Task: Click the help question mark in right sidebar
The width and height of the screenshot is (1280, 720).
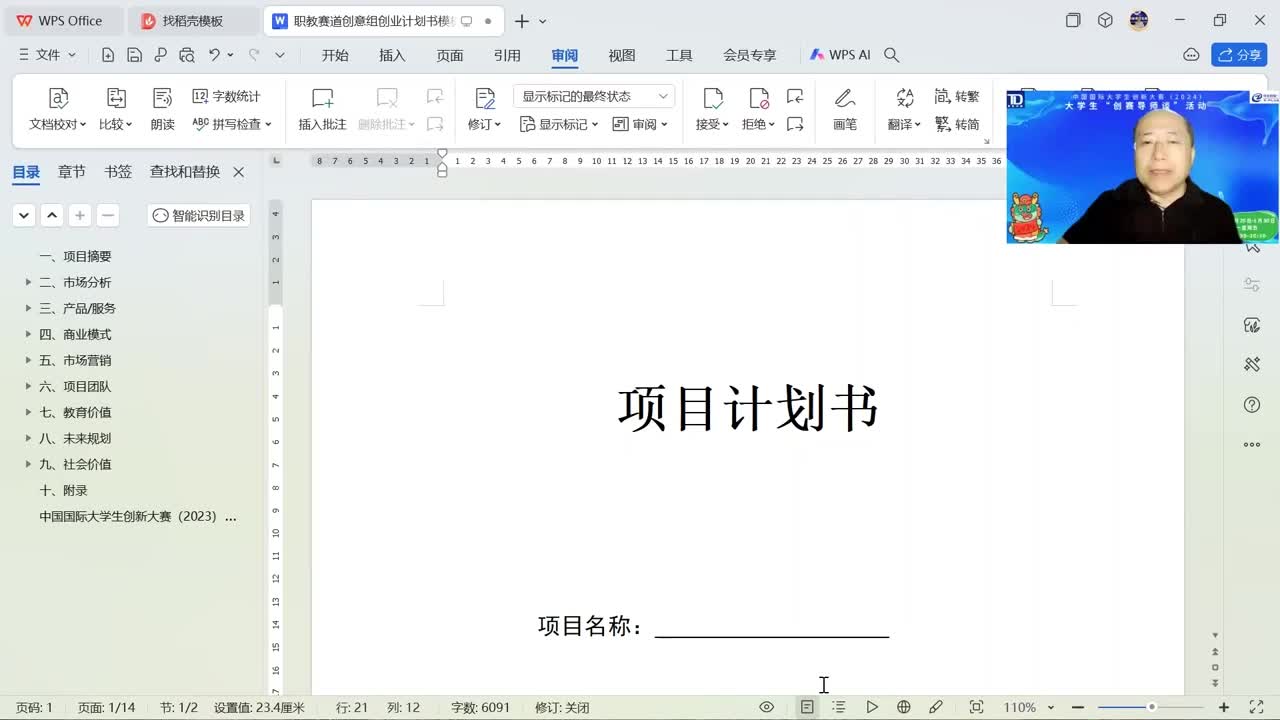Action: tap(1252, 404)
